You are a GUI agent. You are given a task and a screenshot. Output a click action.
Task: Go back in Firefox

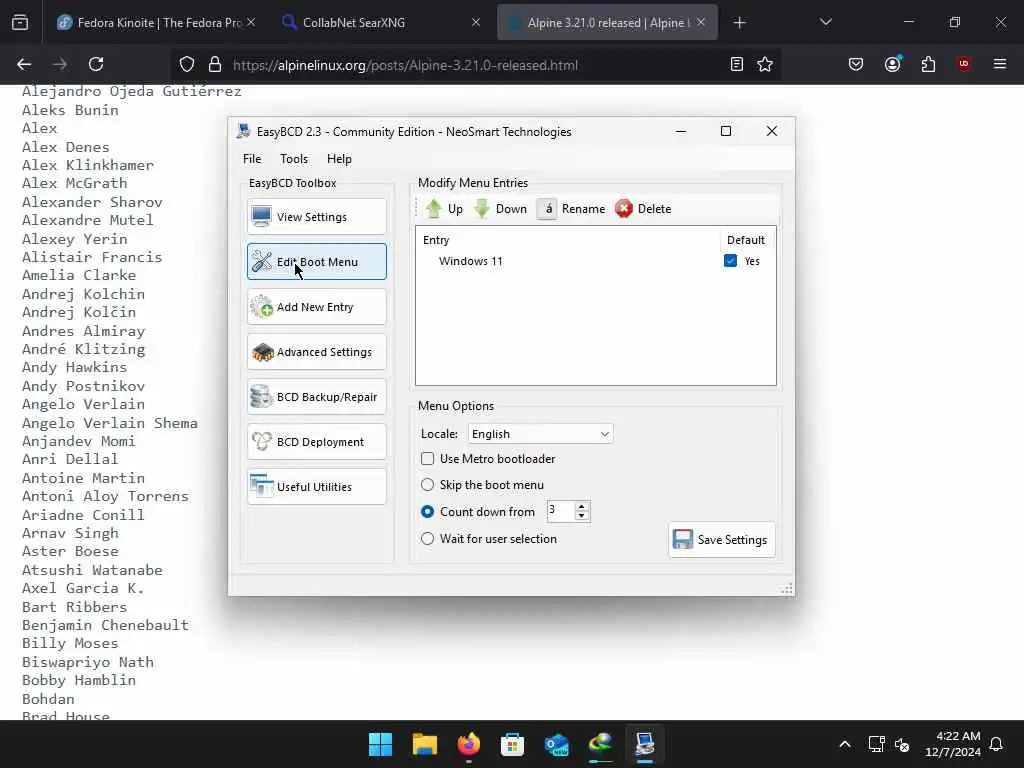[24, 64]
